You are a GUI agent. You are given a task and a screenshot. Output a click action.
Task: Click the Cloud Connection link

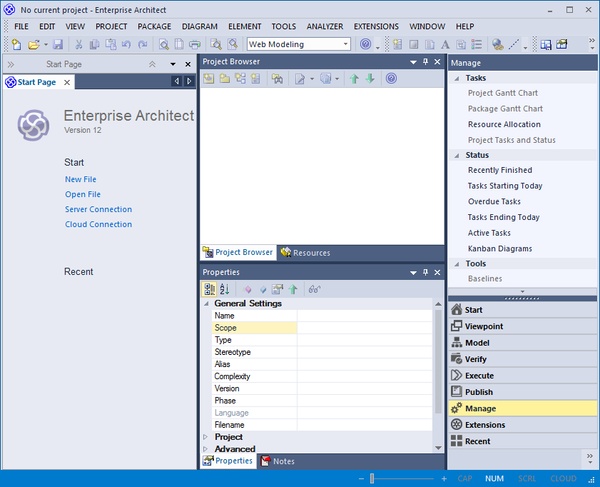[x=98, y=224]
